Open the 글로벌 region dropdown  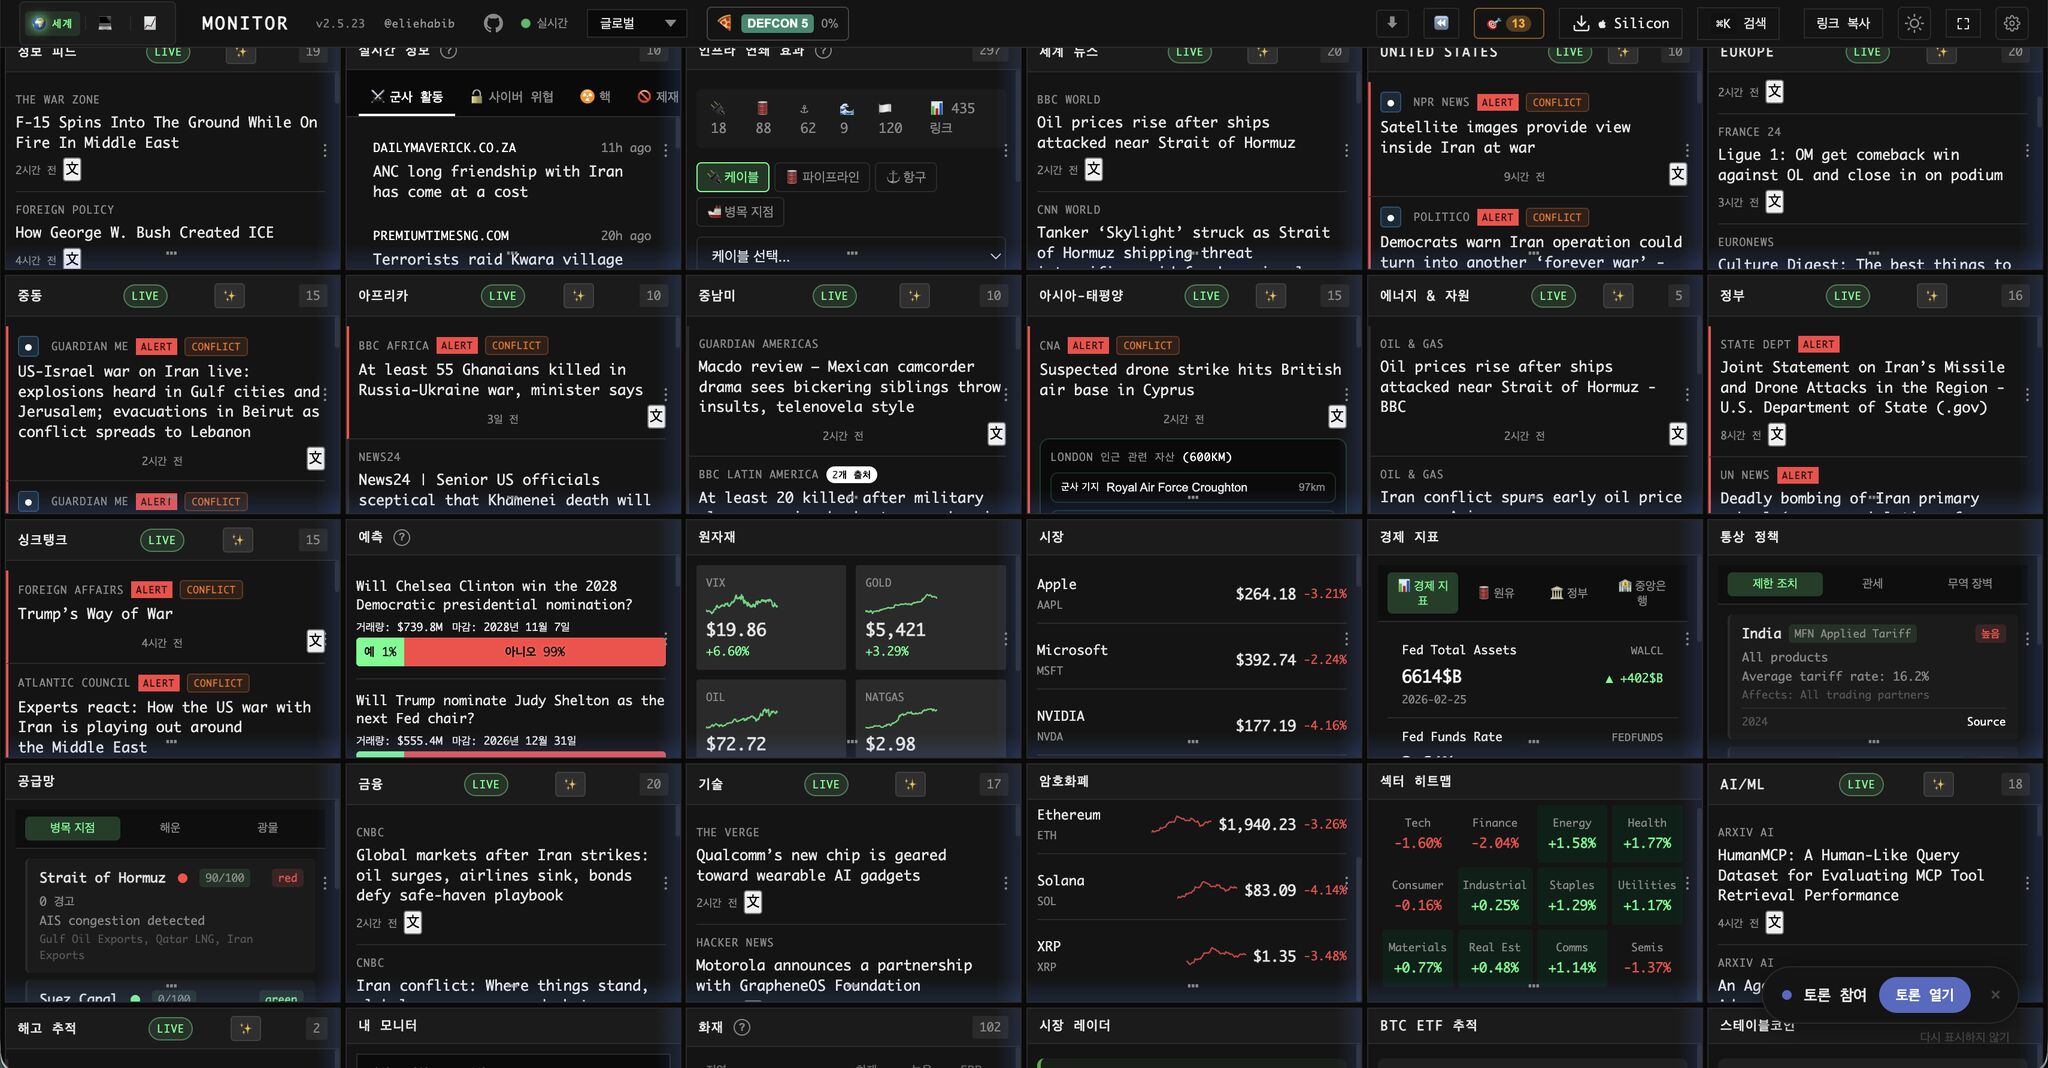point(638,23)
